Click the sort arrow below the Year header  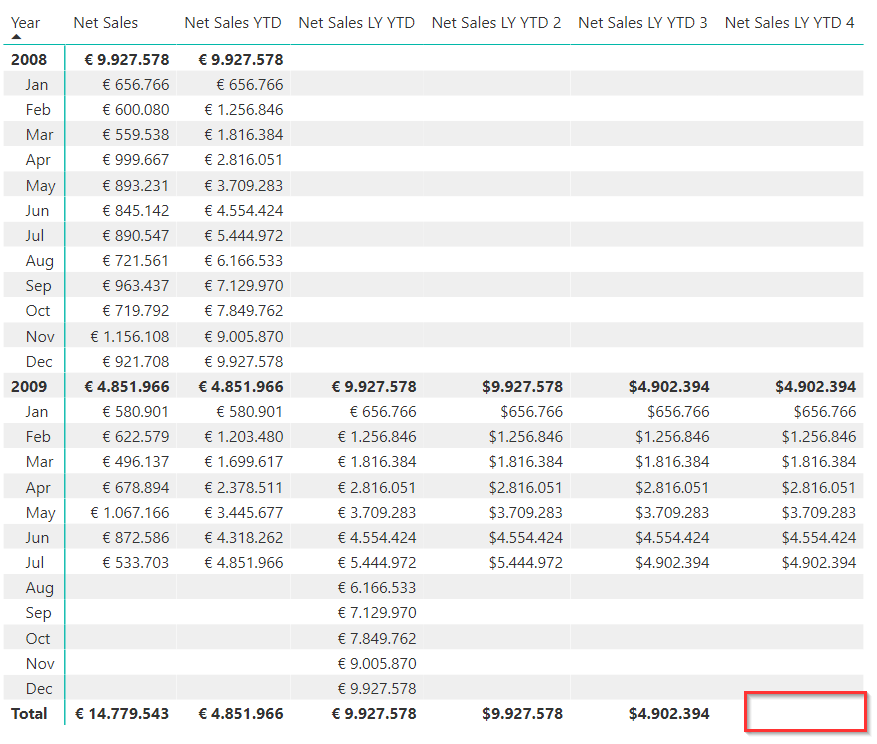tap(17, 36)
